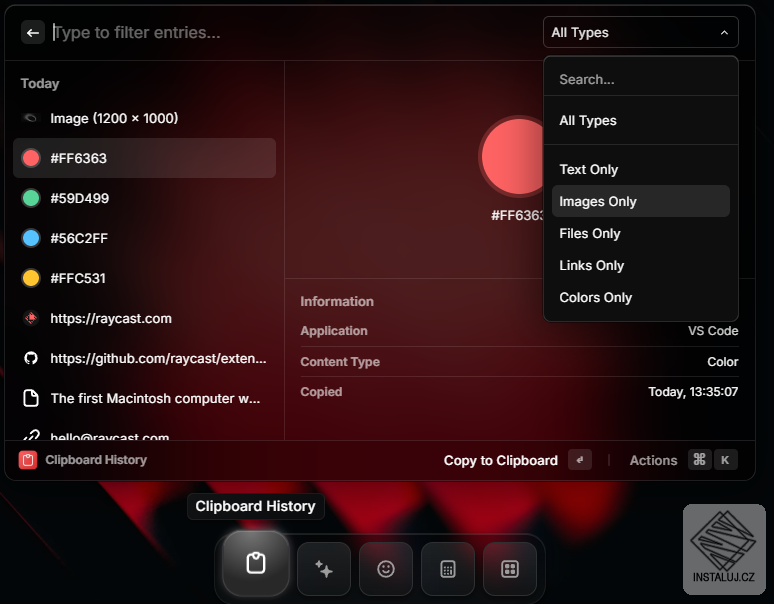774x604 pixels.
Task: Click the Content Type row value Color
Action: coord(722,362)
